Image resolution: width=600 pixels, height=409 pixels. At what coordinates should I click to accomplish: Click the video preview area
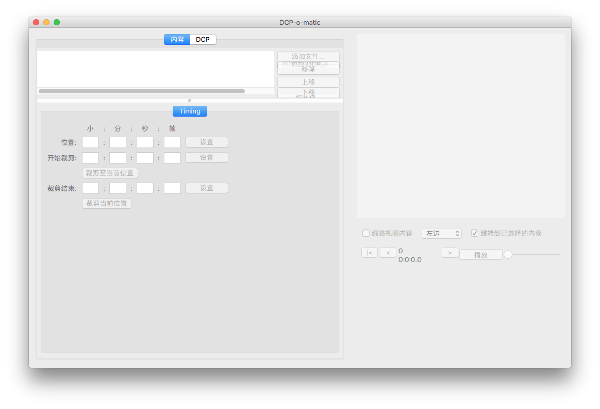pyautogui.click(x=461, y=126)
